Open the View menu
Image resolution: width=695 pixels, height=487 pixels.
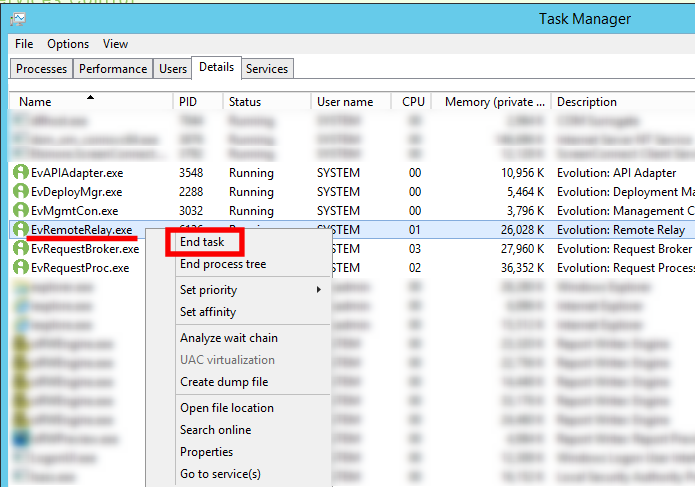[115, 44]
